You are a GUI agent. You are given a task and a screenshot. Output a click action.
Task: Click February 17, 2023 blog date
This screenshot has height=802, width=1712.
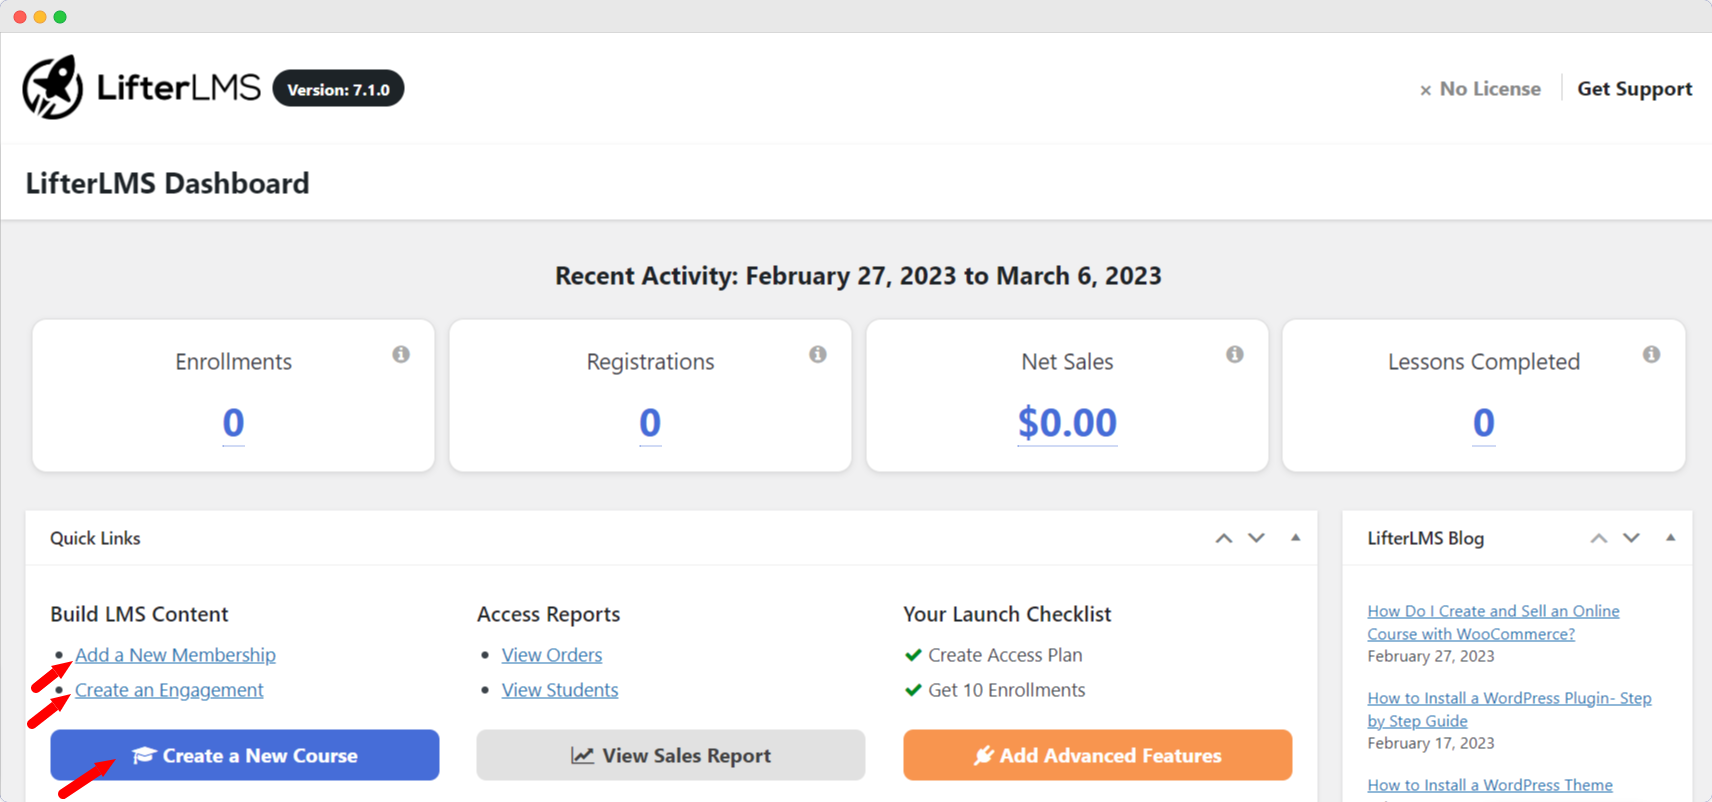click(x=1431, y=743)
